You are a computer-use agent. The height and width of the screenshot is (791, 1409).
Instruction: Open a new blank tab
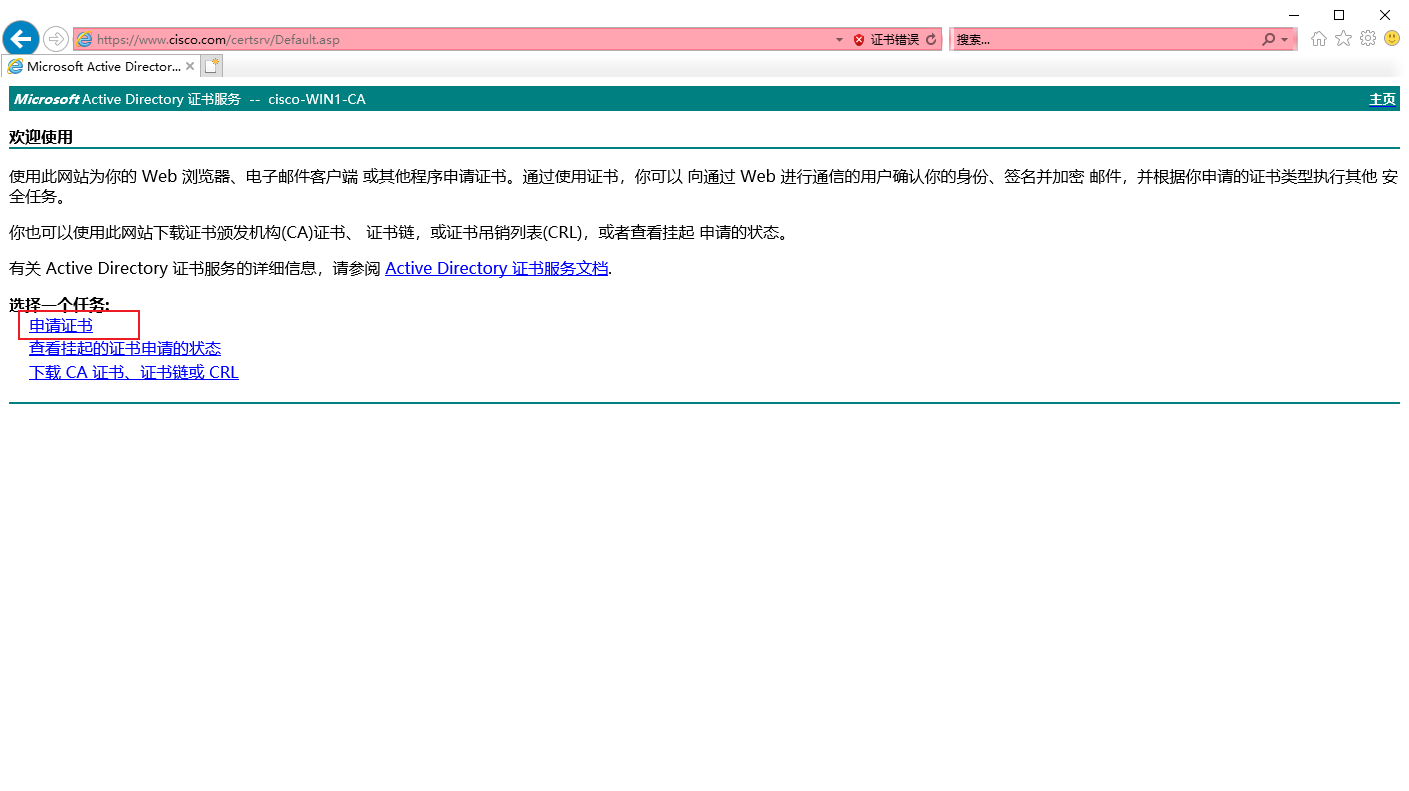pos(211,66)
